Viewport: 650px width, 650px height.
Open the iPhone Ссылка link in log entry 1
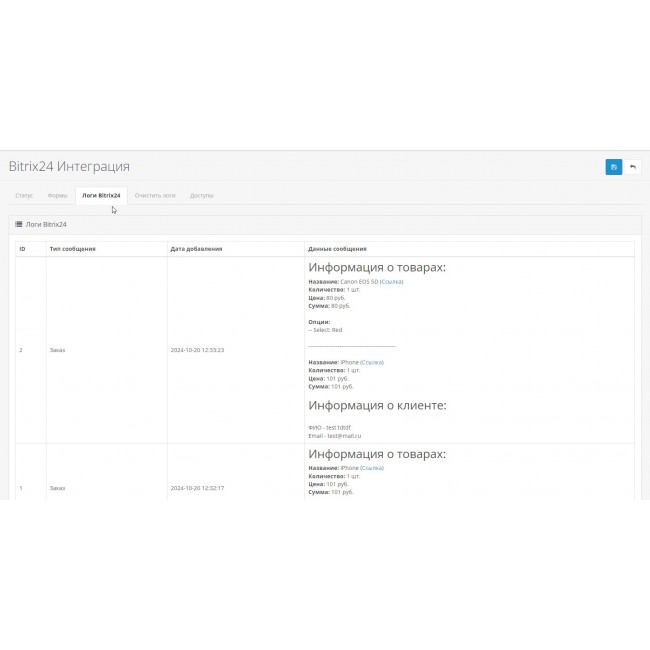click(371, 468)
